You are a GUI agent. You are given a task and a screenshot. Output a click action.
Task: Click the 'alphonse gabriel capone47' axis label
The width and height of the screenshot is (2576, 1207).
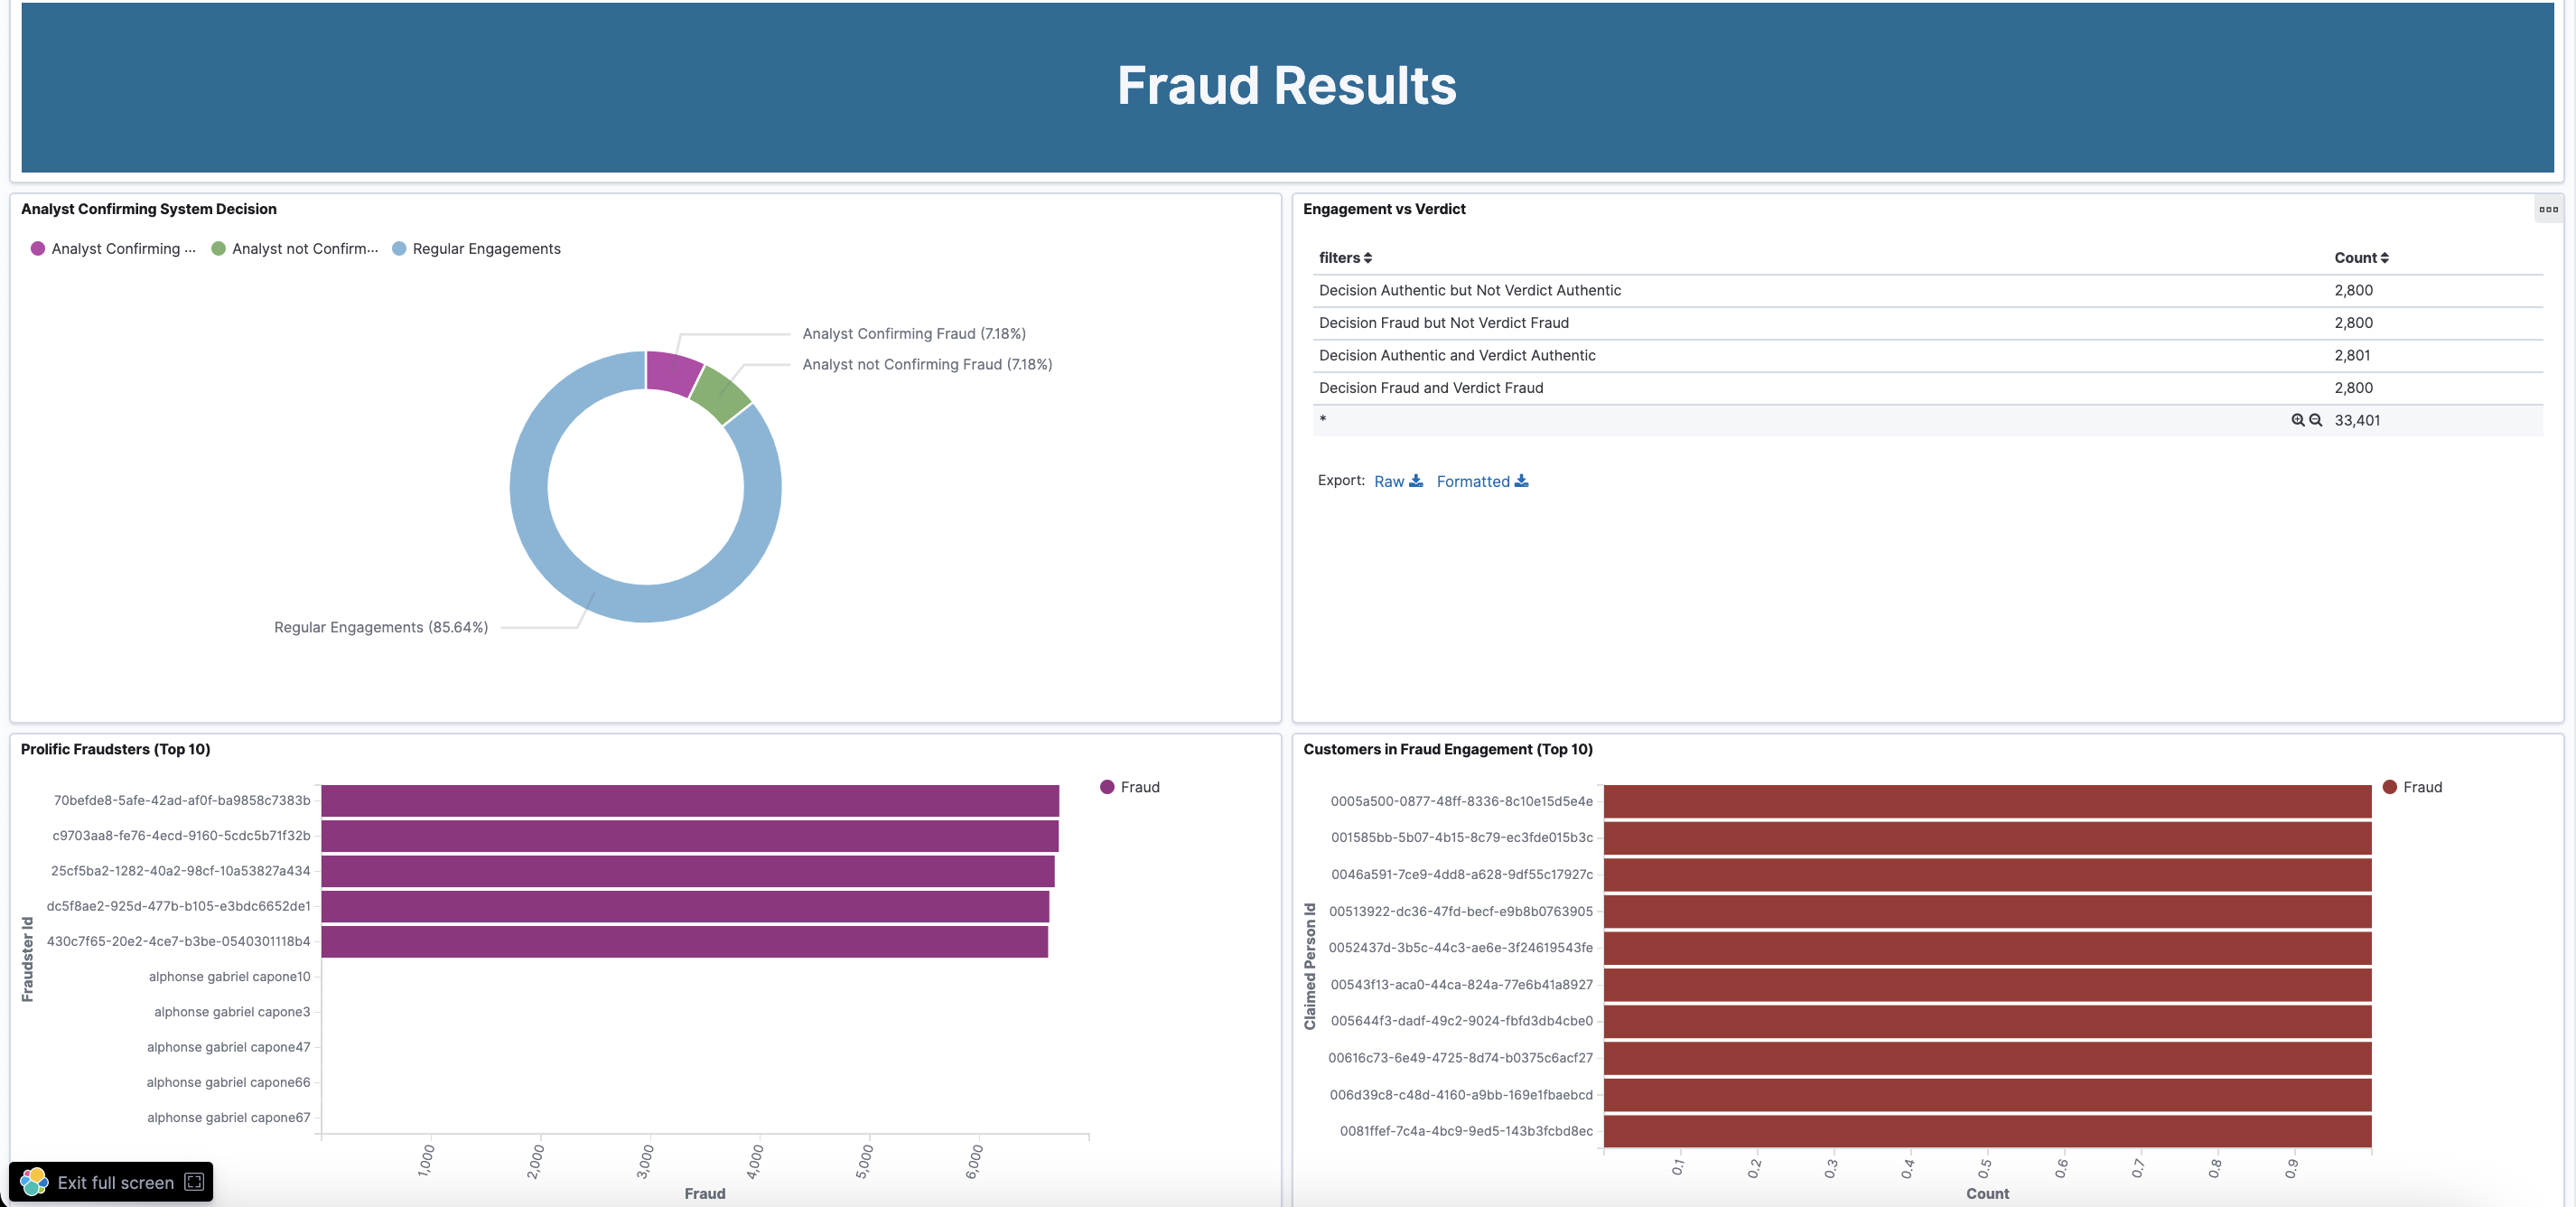point(229,1047)
